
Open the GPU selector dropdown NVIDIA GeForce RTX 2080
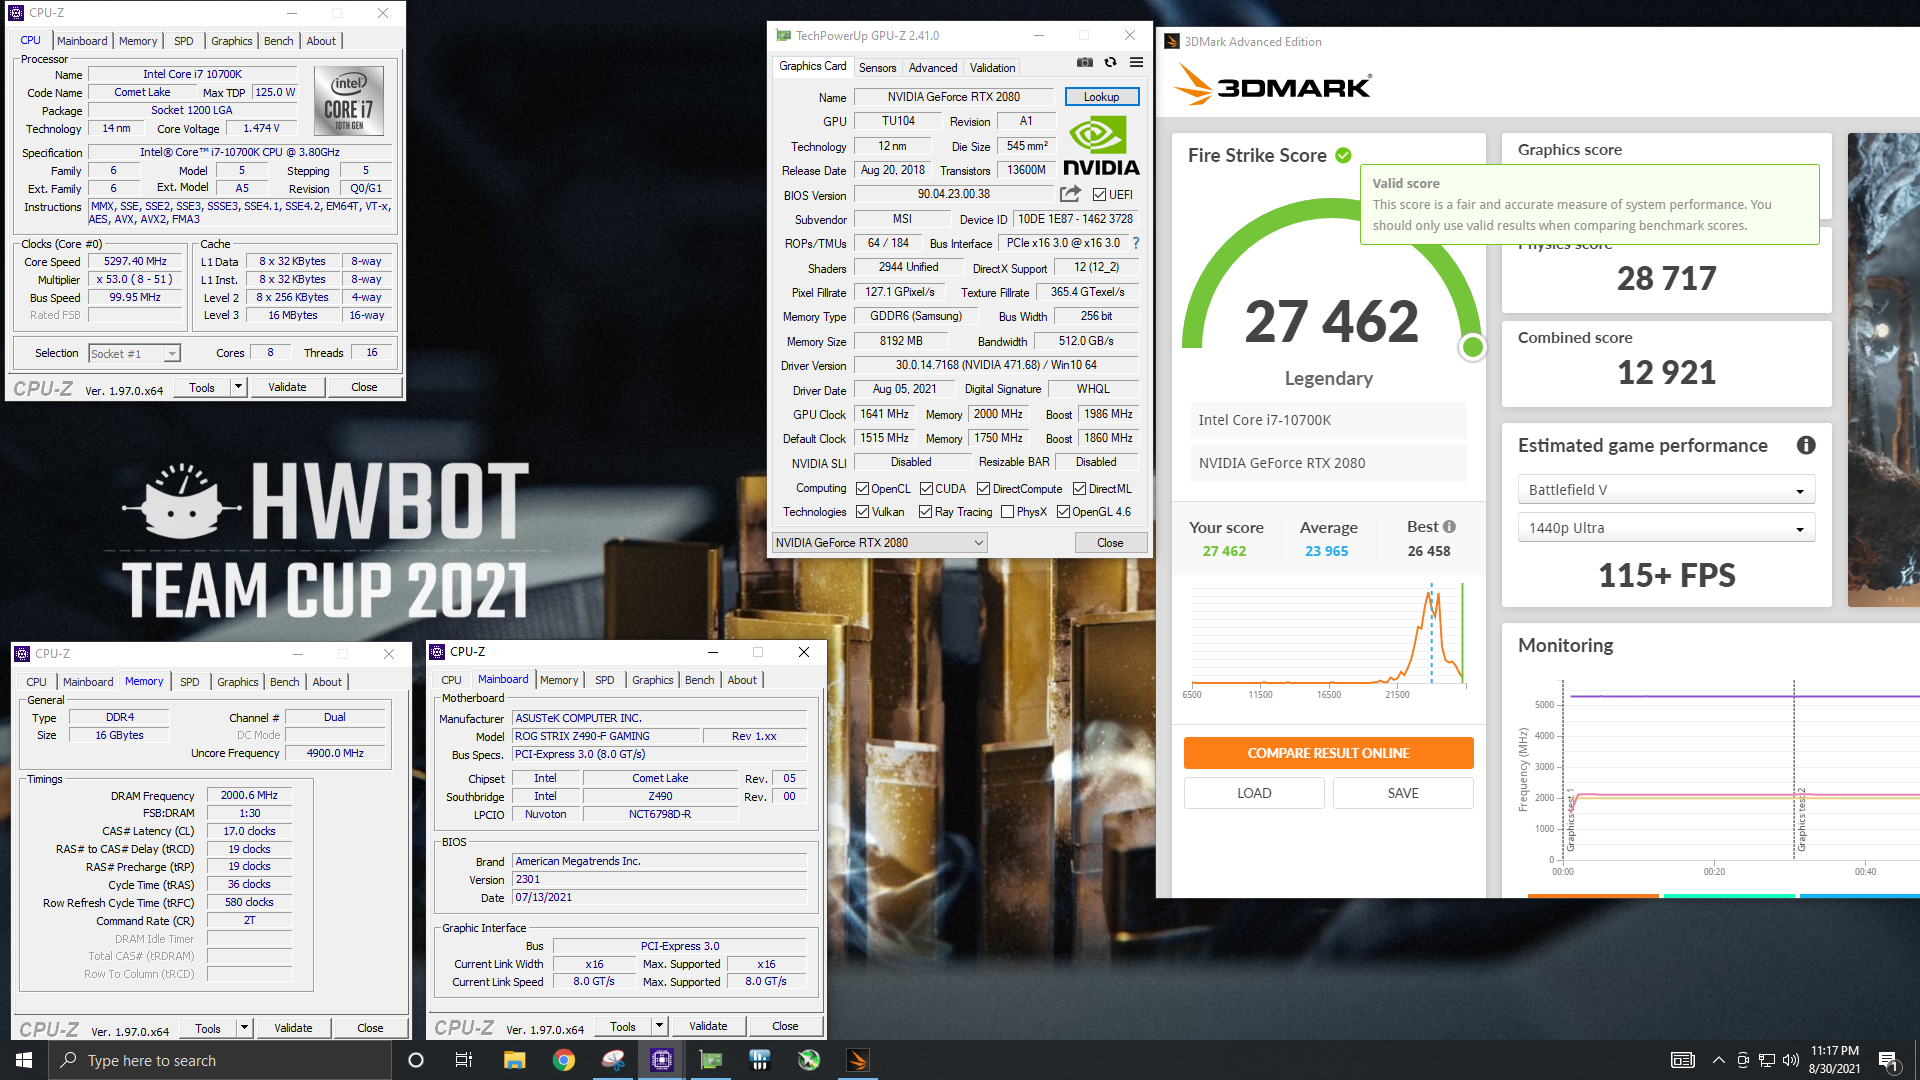879,543
